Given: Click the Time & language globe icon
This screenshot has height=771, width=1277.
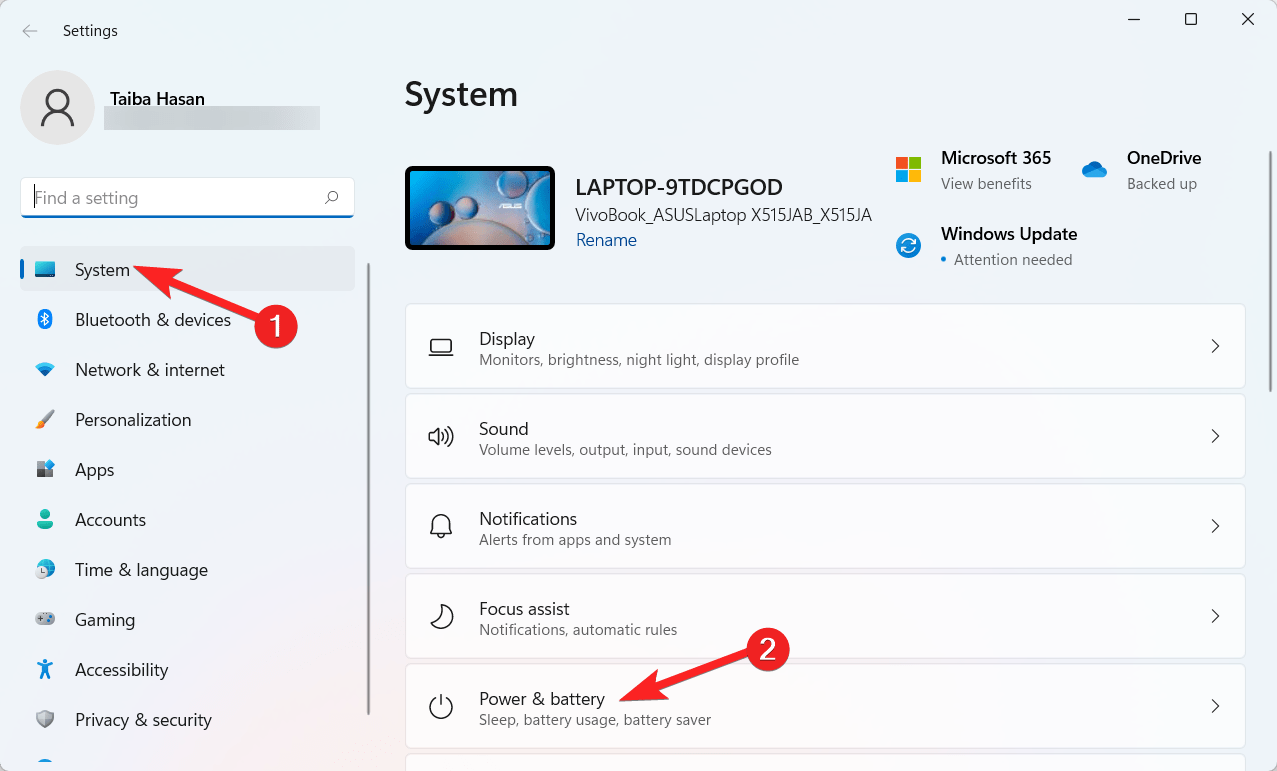Looking at the screenshot, I should coord(45,569).
